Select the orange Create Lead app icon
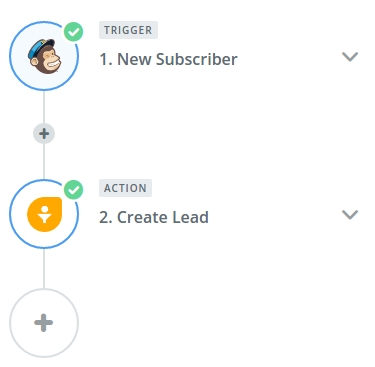 pyautogui.click(x=44, y=214)
